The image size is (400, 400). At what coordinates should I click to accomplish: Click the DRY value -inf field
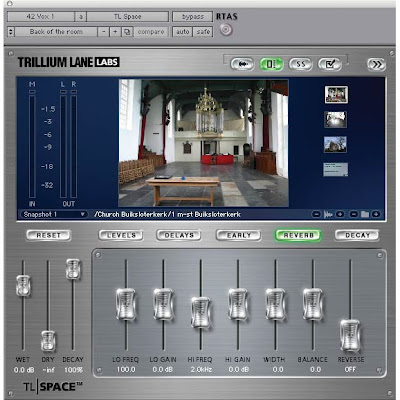49,370
